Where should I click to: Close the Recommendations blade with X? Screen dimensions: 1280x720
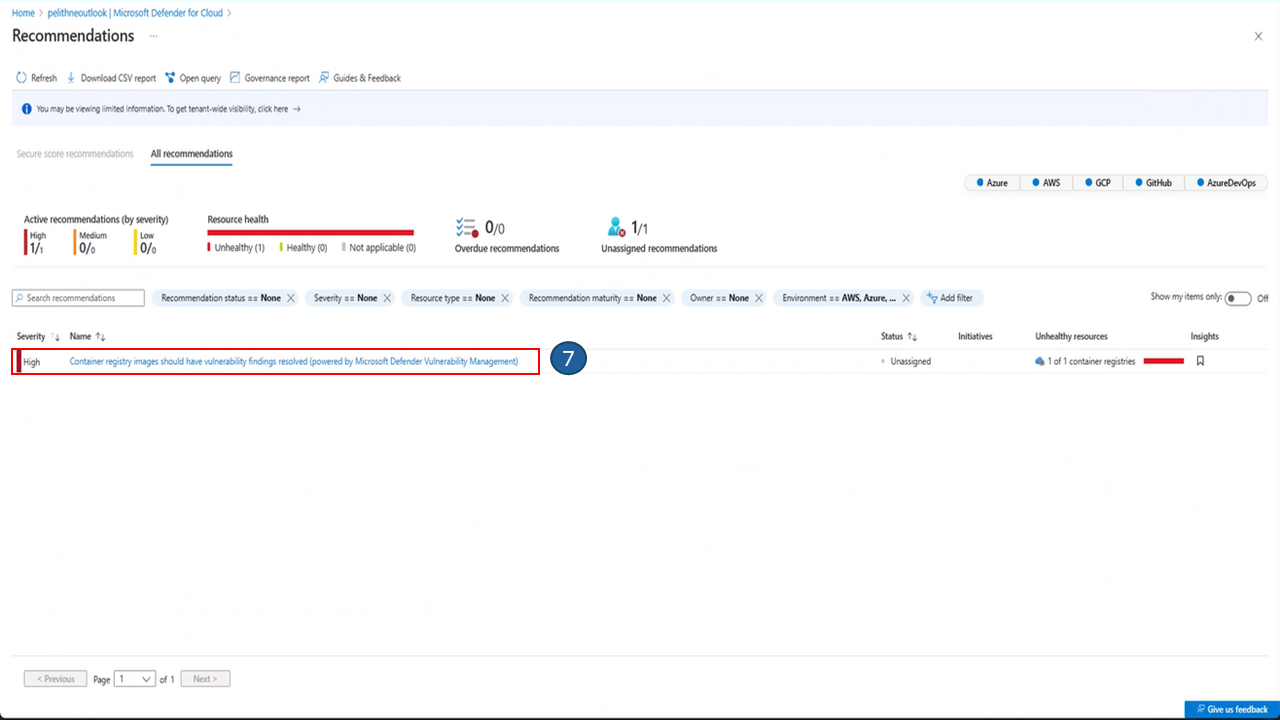tap(1258, 36)
